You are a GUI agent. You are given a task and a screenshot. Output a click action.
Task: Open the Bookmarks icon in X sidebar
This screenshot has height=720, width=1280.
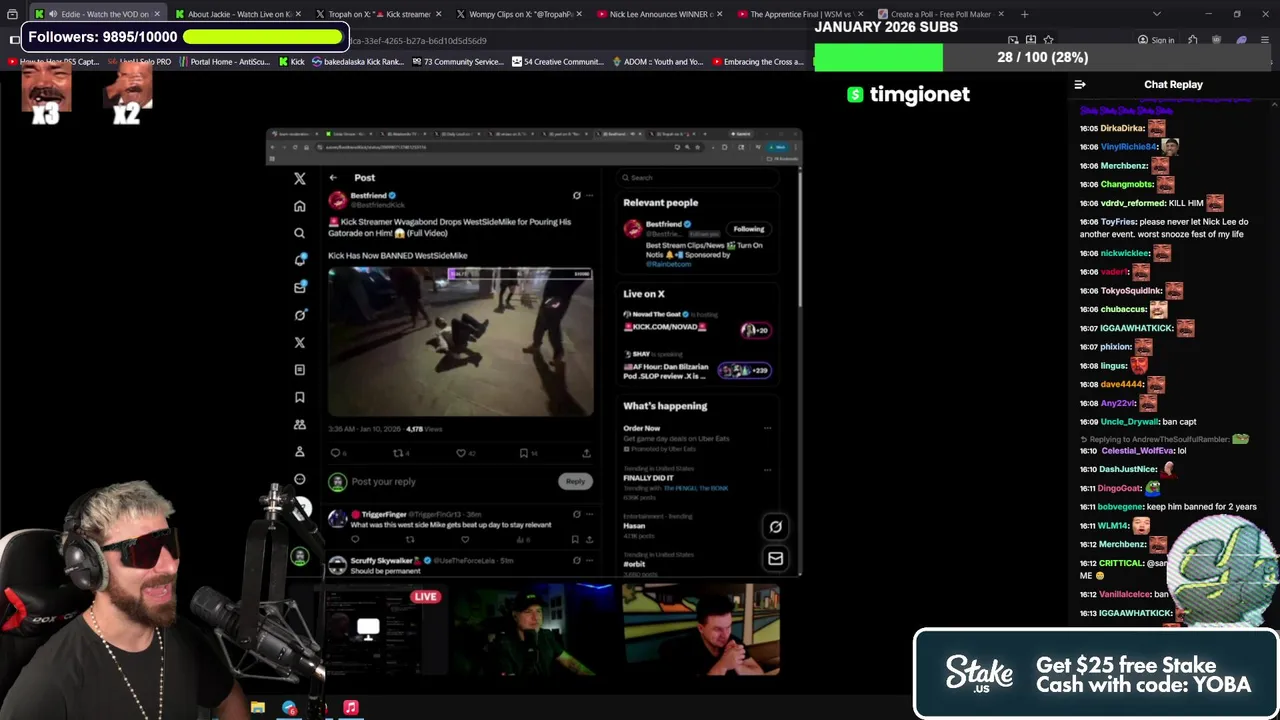click(299, 397)
